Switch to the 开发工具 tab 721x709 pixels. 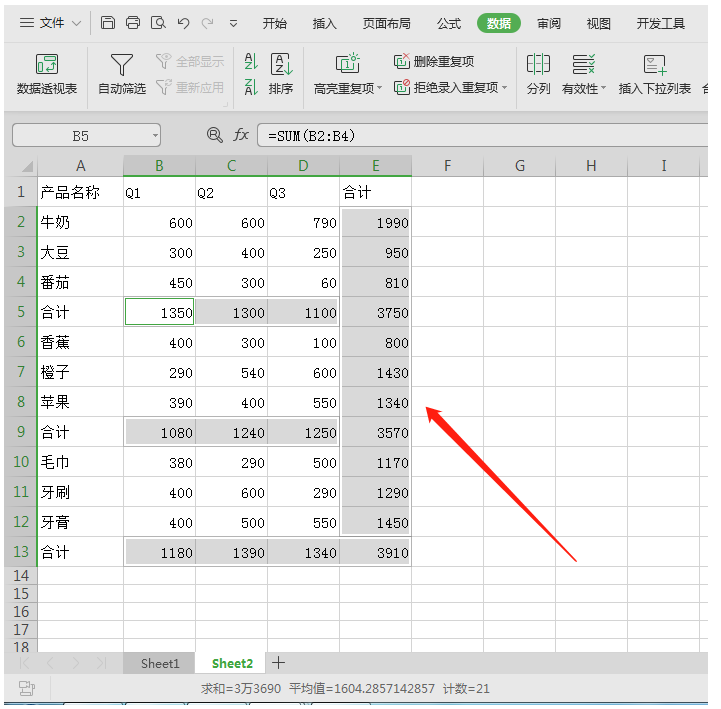(661, 23)
